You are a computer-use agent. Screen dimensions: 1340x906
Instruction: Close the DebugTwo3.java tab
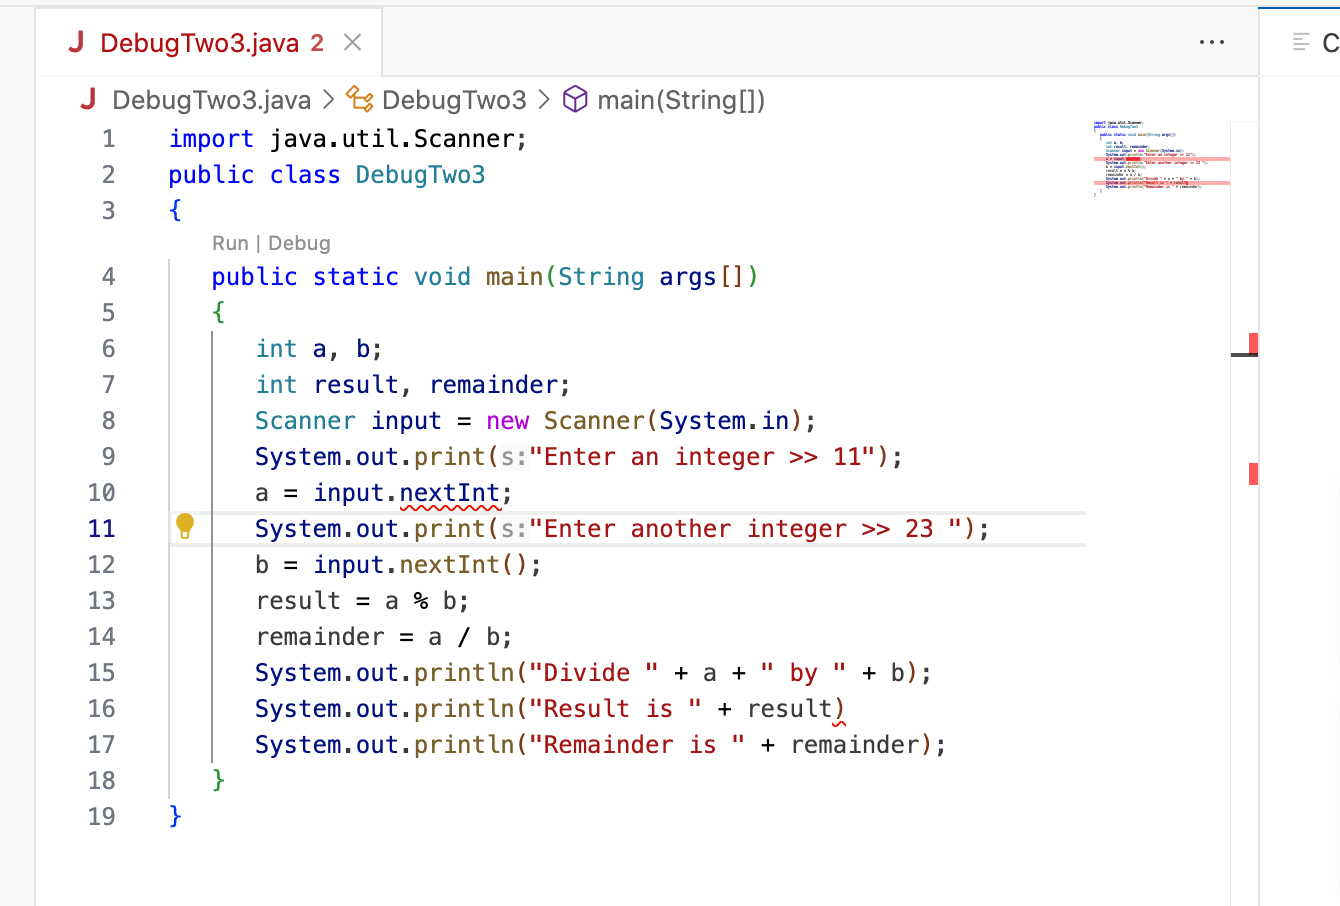click(352, 42)
